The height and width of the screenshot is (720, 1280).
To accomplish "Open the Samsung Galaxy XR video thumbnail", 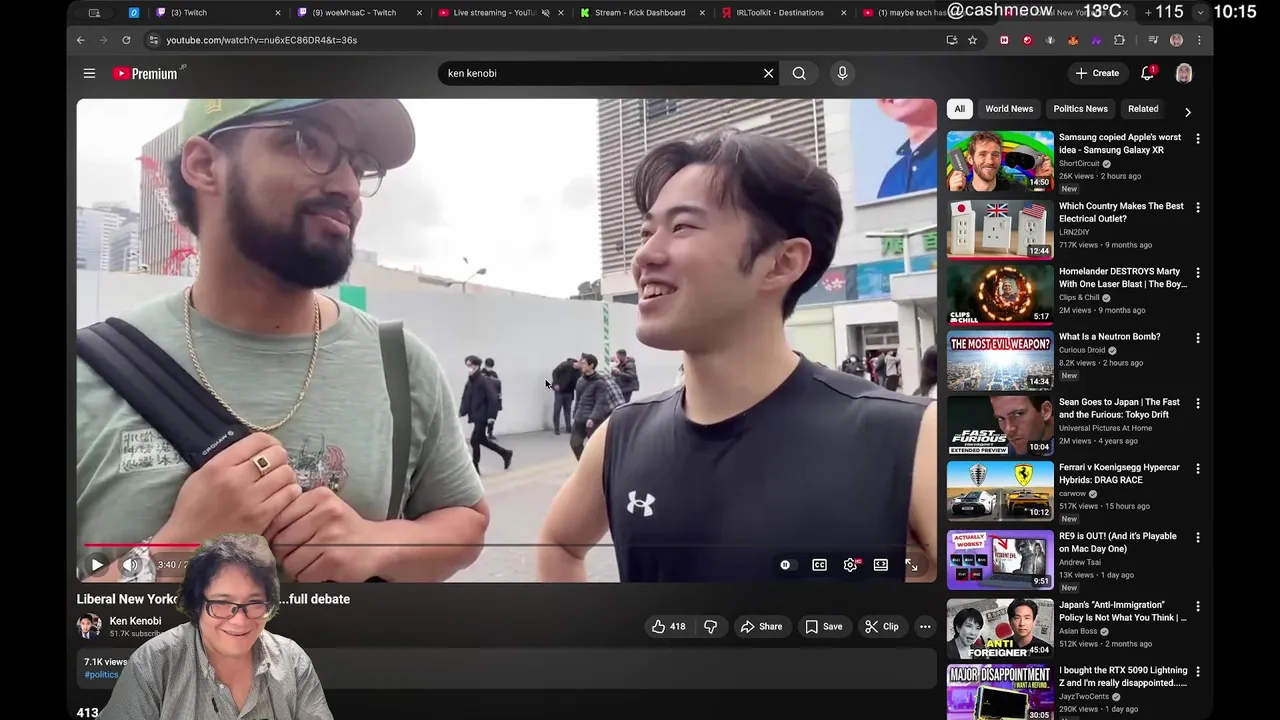I will (1000, 160).
